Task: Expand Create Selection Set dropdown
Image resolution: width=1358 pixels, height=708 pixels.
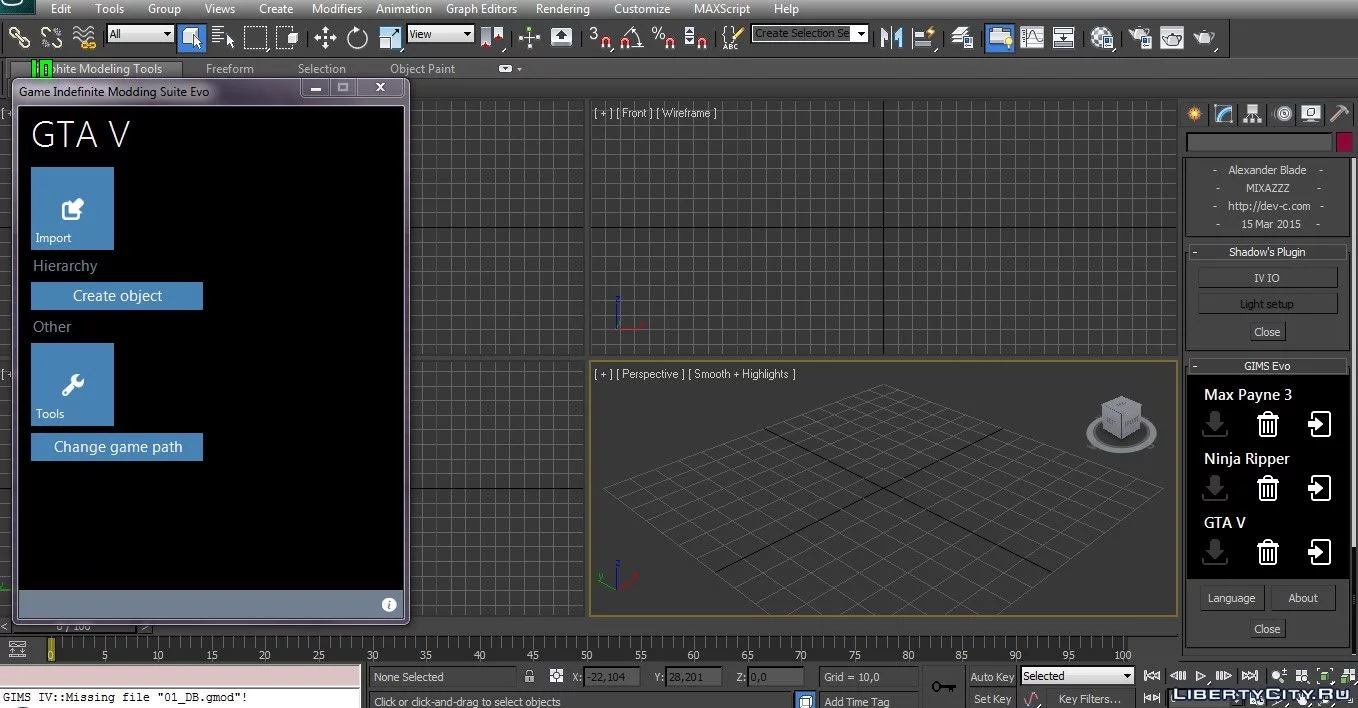Action: [861, 34]
